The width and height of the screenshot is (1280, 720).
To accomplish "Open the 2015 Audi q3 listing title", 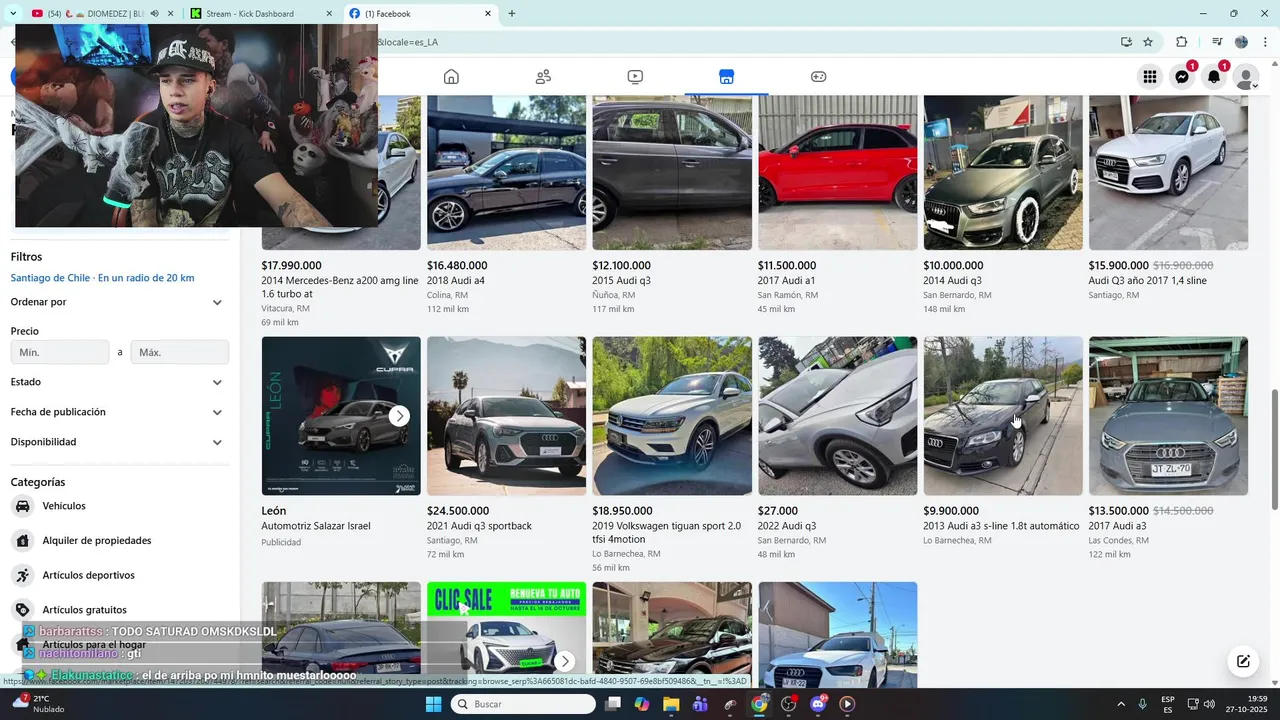I will click(621, 281).
